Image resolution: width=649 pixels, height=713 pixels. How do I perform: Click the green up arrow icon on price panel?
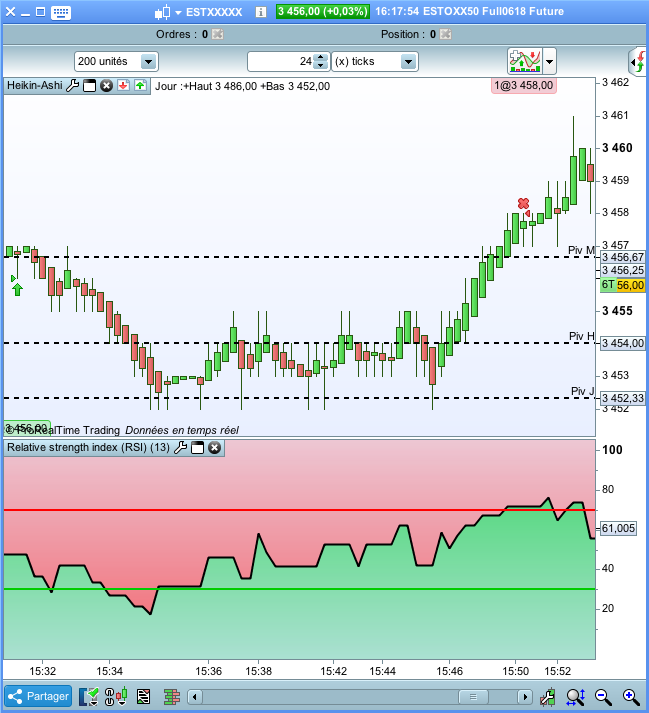pos(140,85)
